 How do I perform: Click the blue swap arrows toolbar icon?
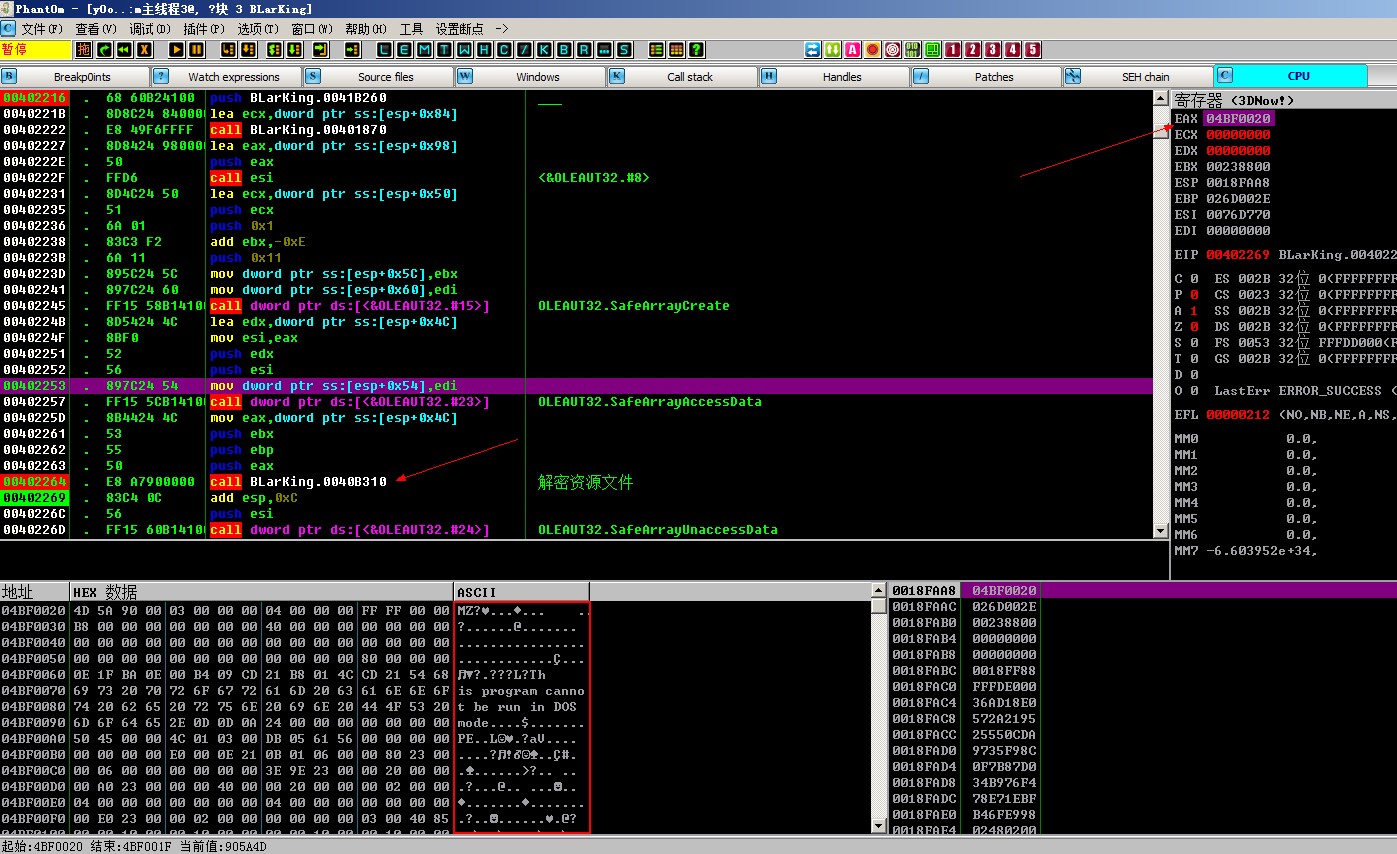812,50
